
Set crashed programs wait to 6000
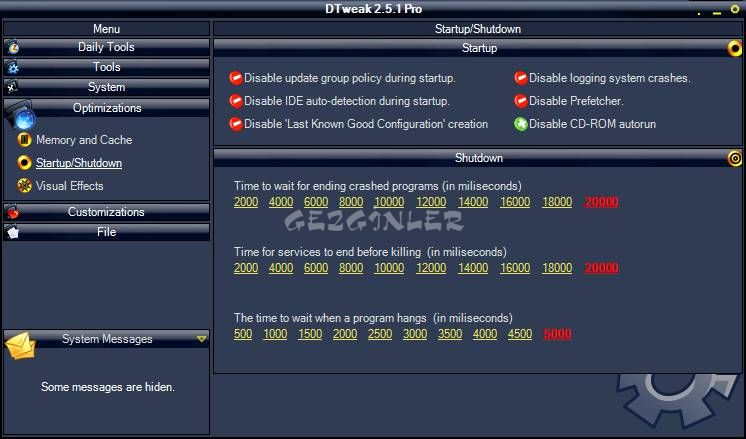coord(316,202)
